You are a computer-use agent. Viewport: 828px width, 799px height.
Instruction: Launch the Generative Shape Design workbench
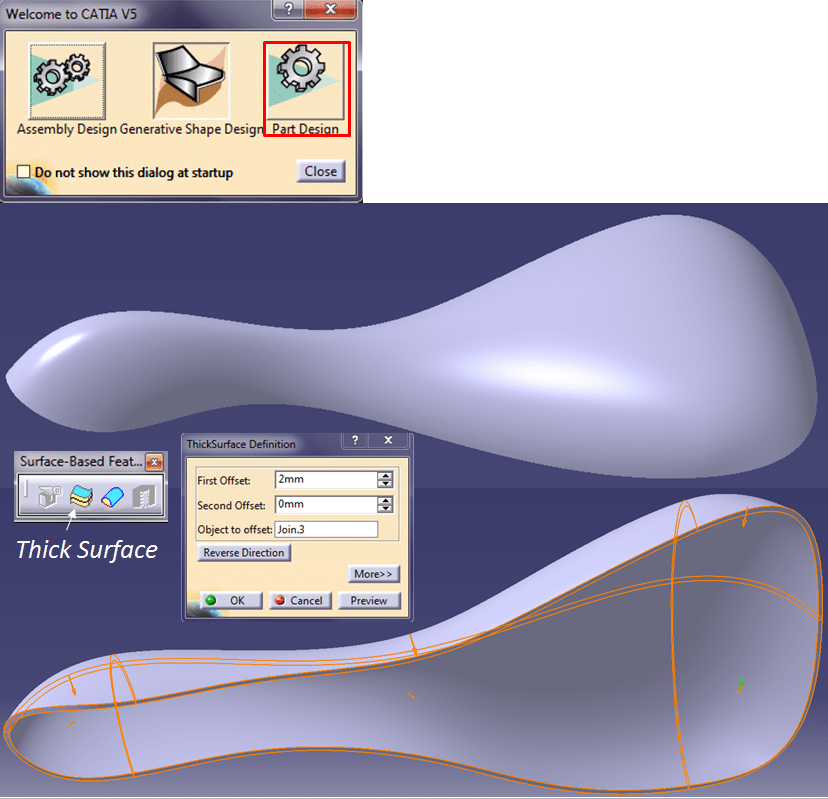click(x=190, y=80)
